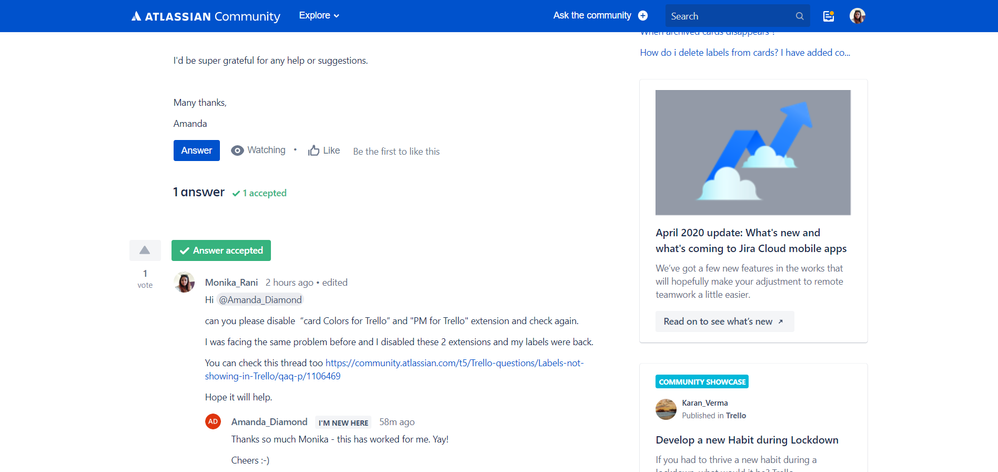Image resolution: width=998 pixels, height=472 pixels.
Task: Open the 'How do i delete labels from cards' link
Action: [x=745, y=53]
